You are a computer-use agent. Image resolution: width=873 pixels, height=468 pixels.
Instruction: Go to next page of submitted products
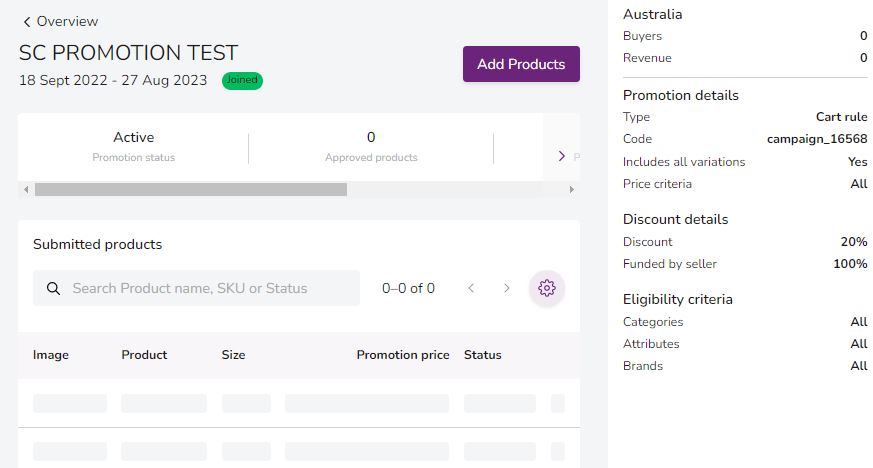click(x=507, y=288)
